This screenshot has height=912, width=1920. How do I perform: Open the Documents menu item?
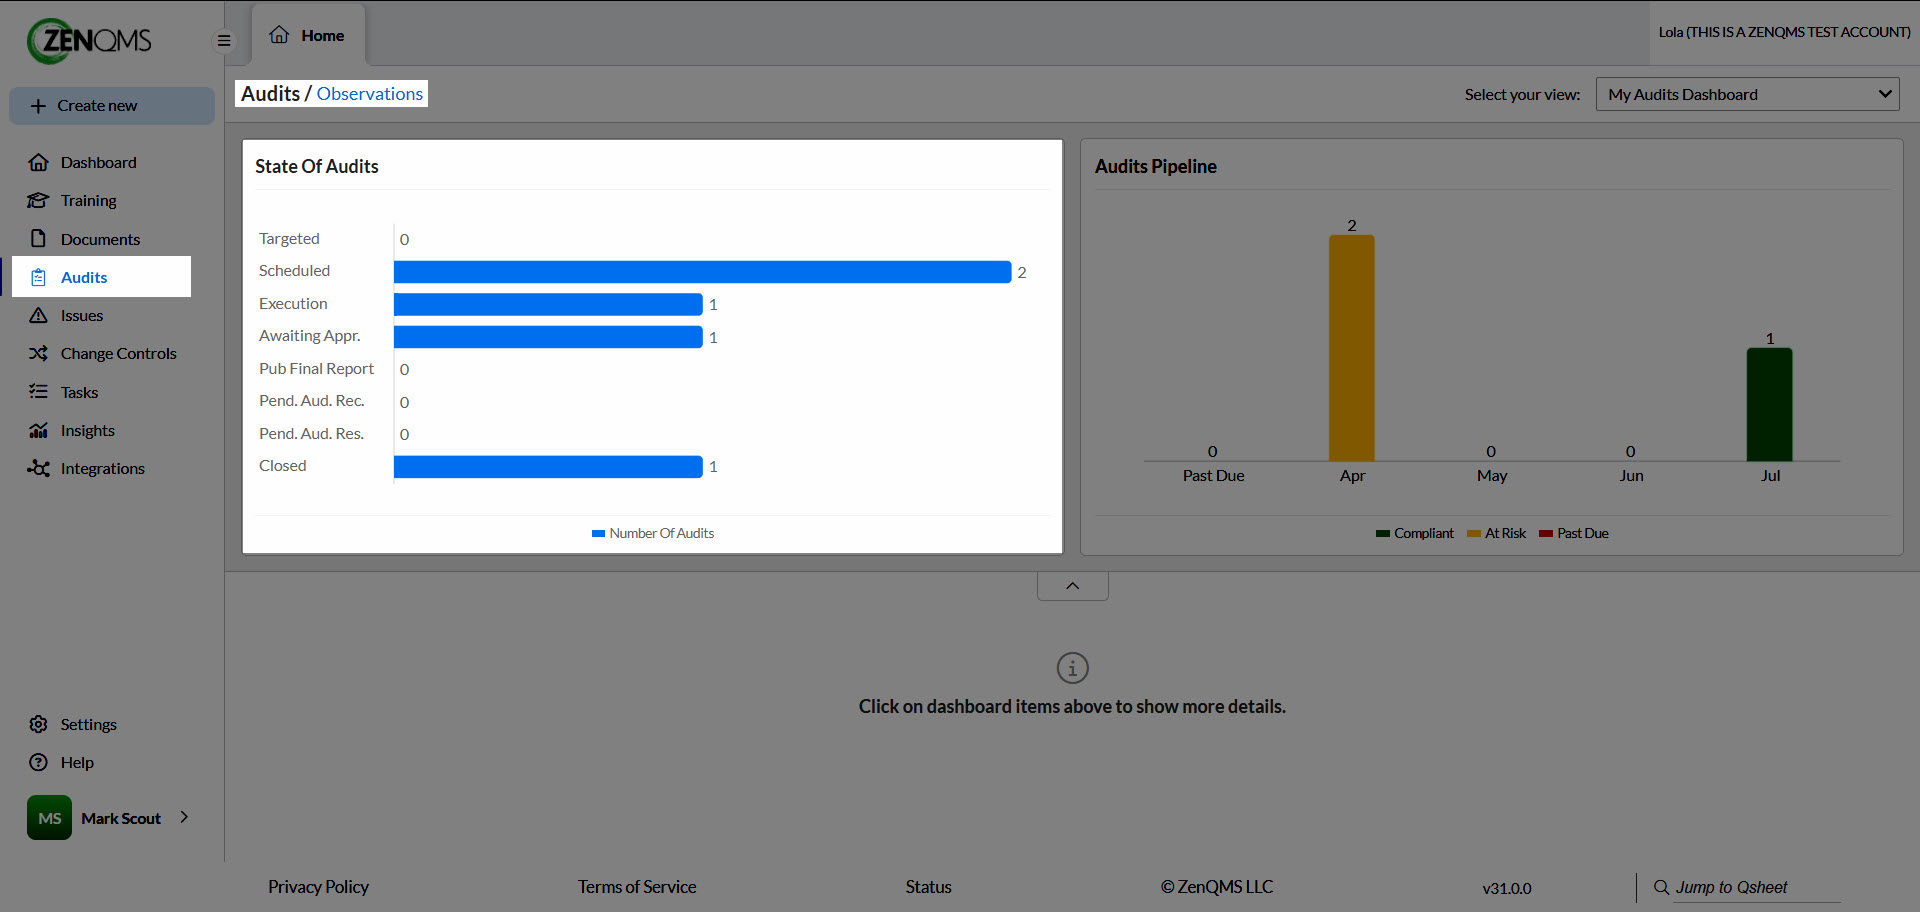(x=98, y=239)
